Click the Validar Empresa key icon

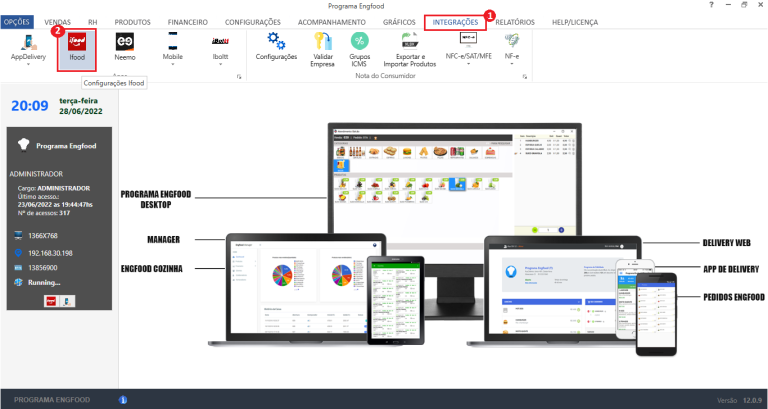[322, 41]
